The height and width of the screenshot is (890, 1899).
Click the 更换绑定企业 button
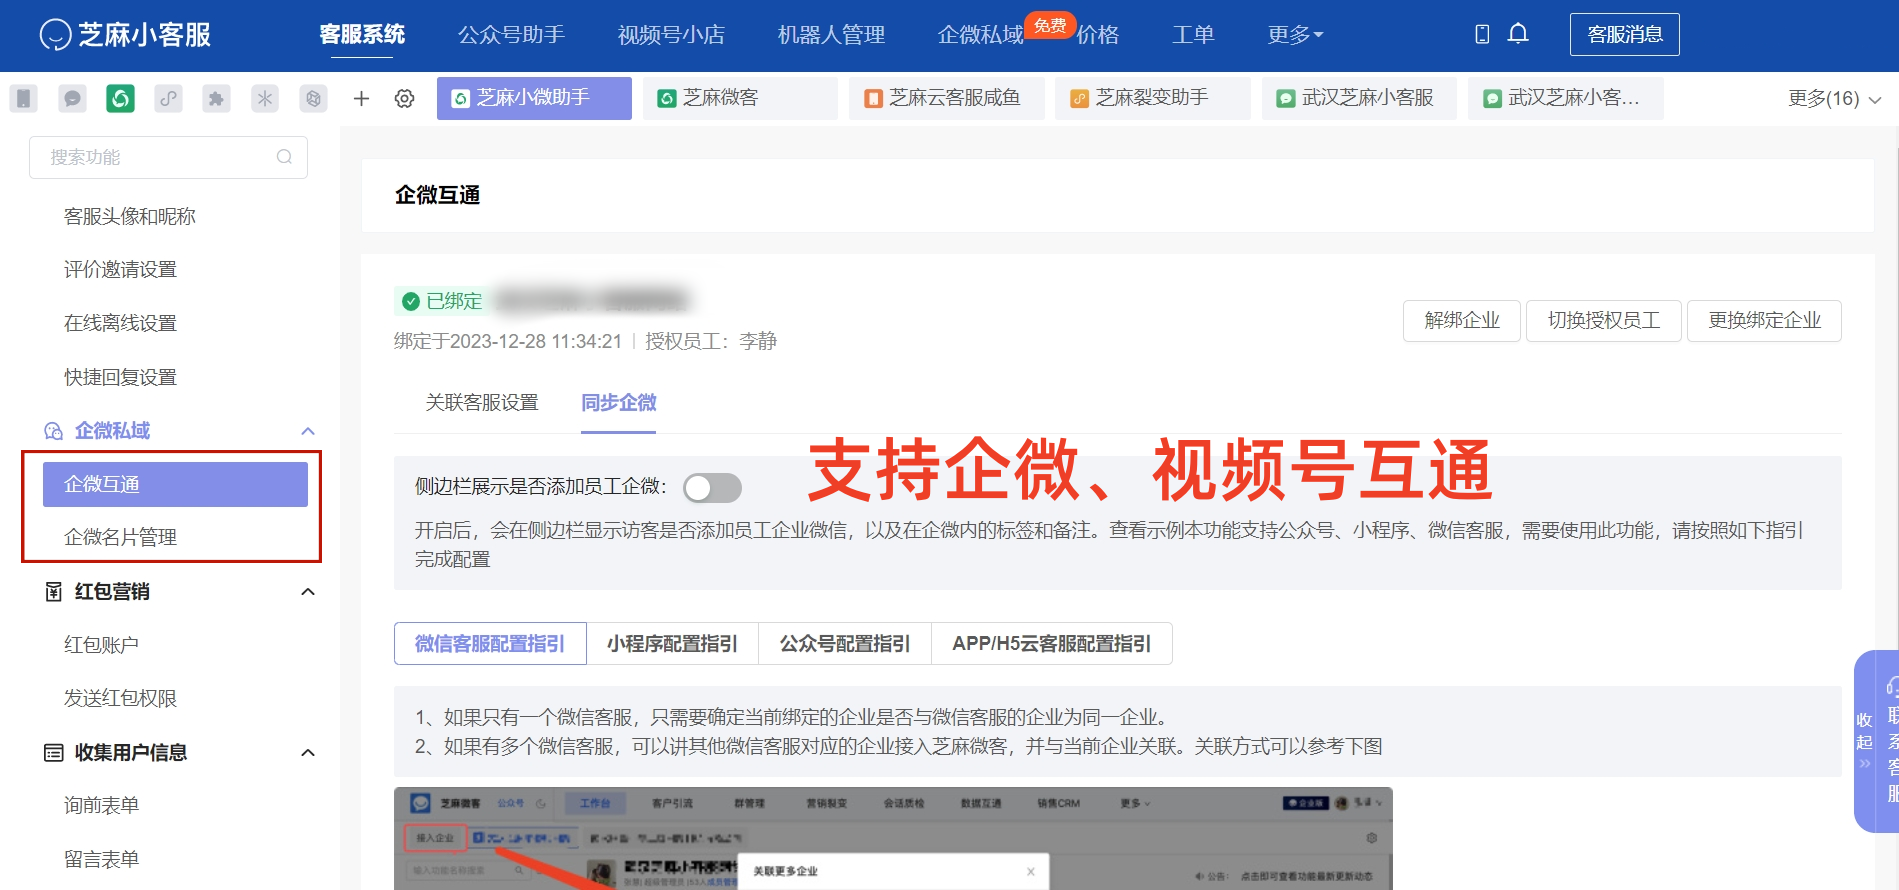pos(1765,321)
